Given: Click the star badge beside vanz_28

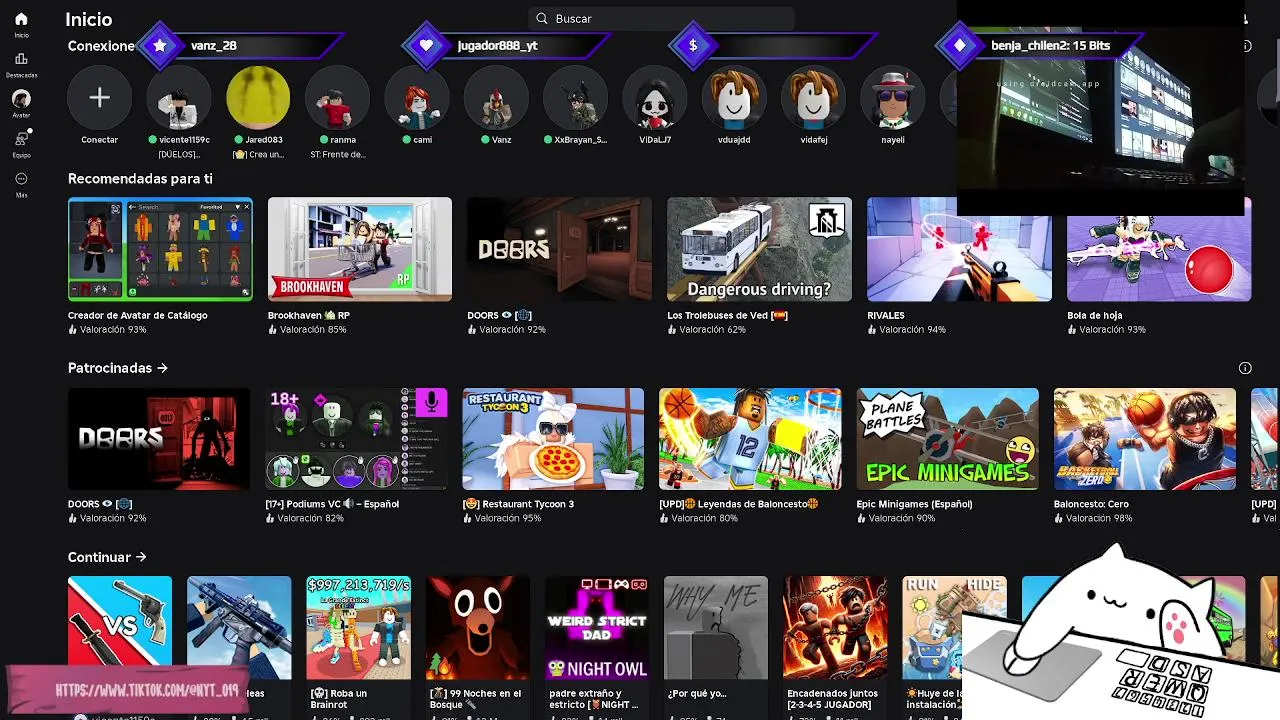Looking at the screenshot, I should pos(160,46).
